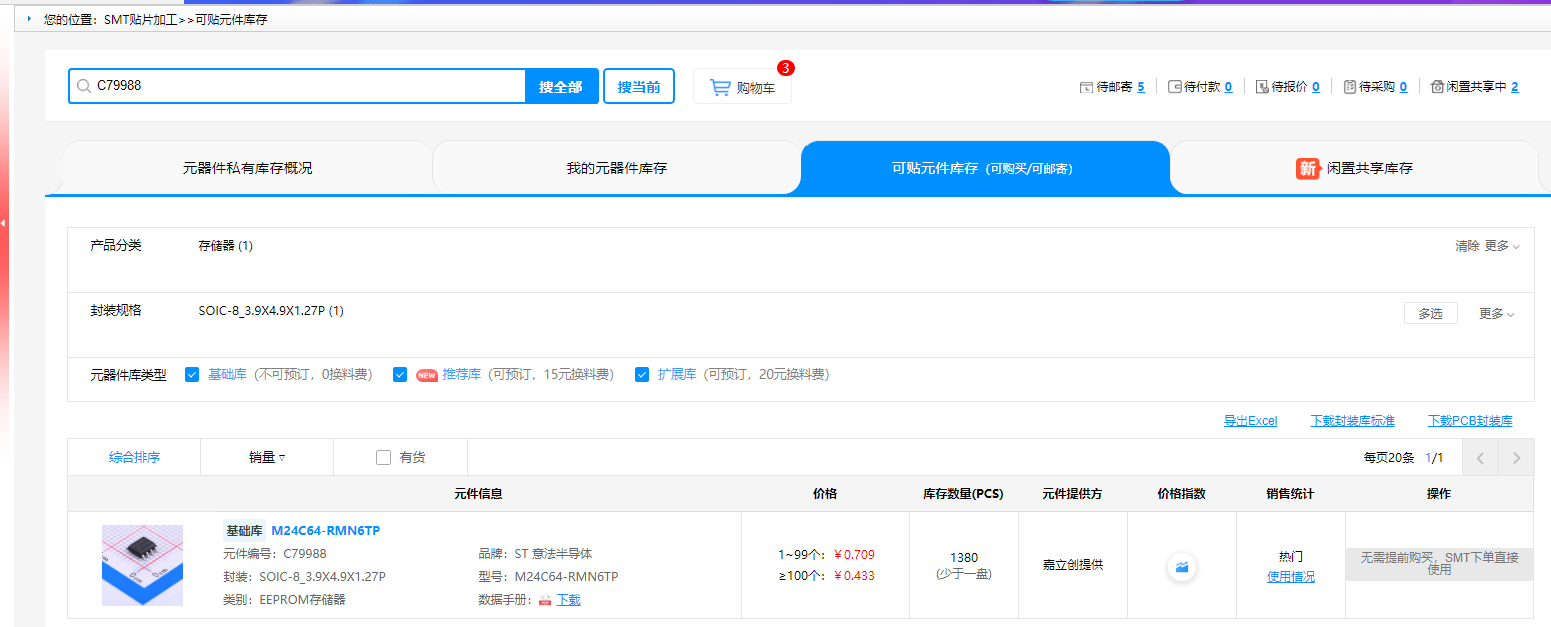Screen dimensions: 1551x627
Task: Expand 更多 in the 产品分类 row
Action: click(1501, 246)
